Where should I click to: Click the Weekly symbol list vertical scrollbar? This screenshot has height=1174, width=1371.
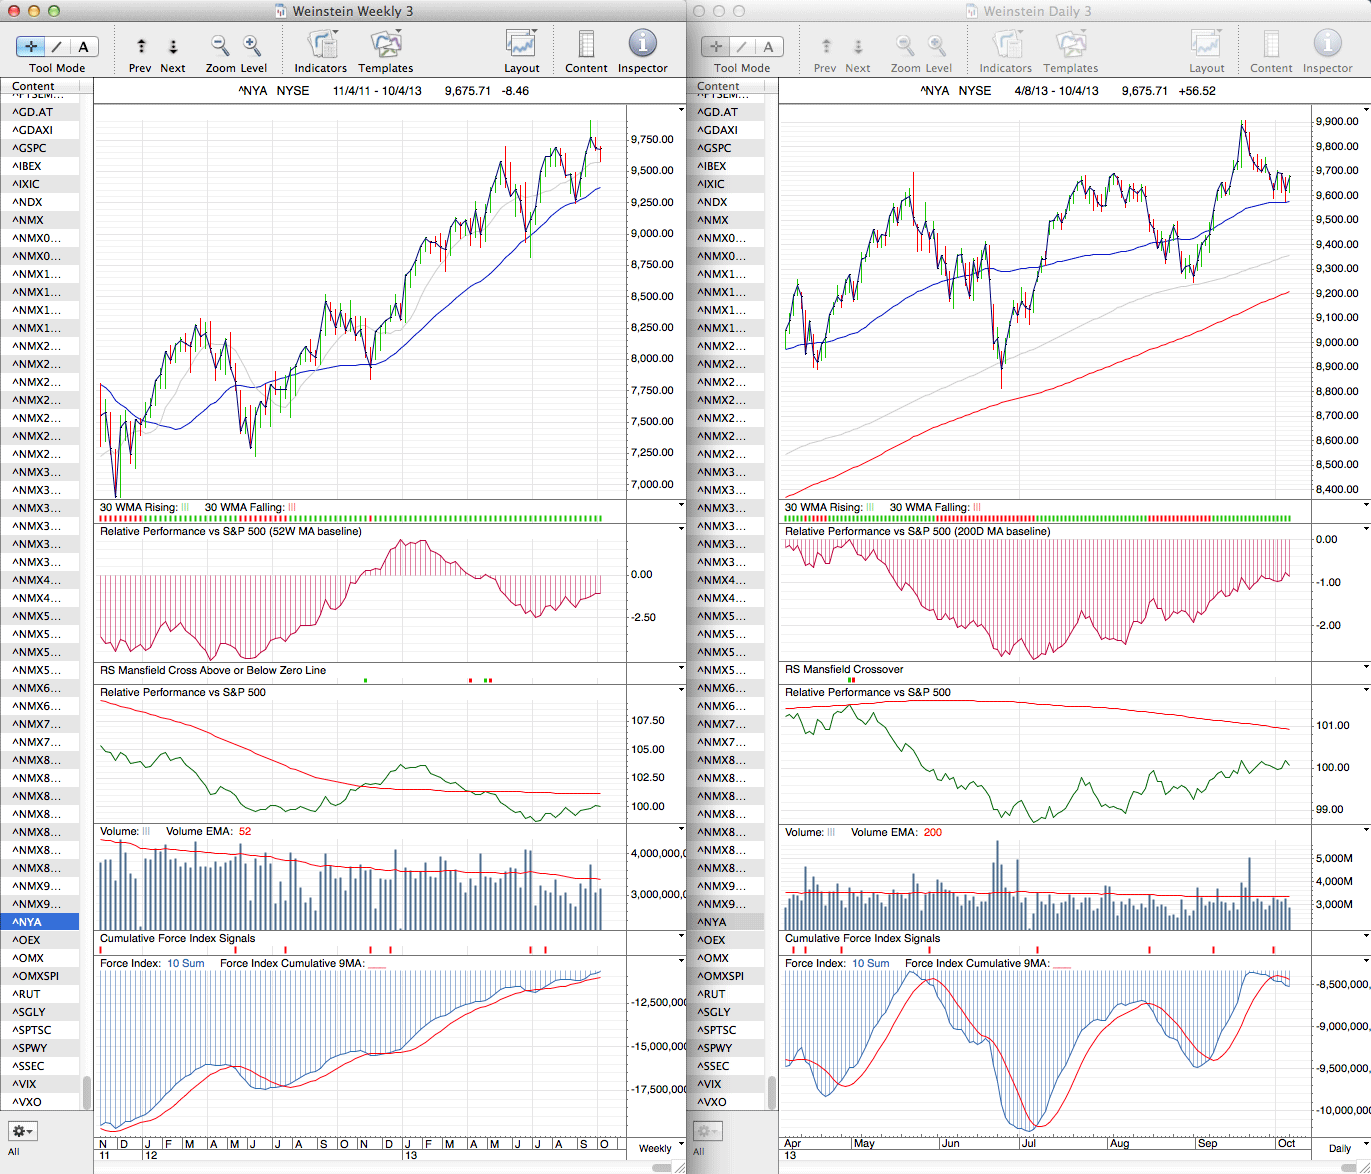87,1092
